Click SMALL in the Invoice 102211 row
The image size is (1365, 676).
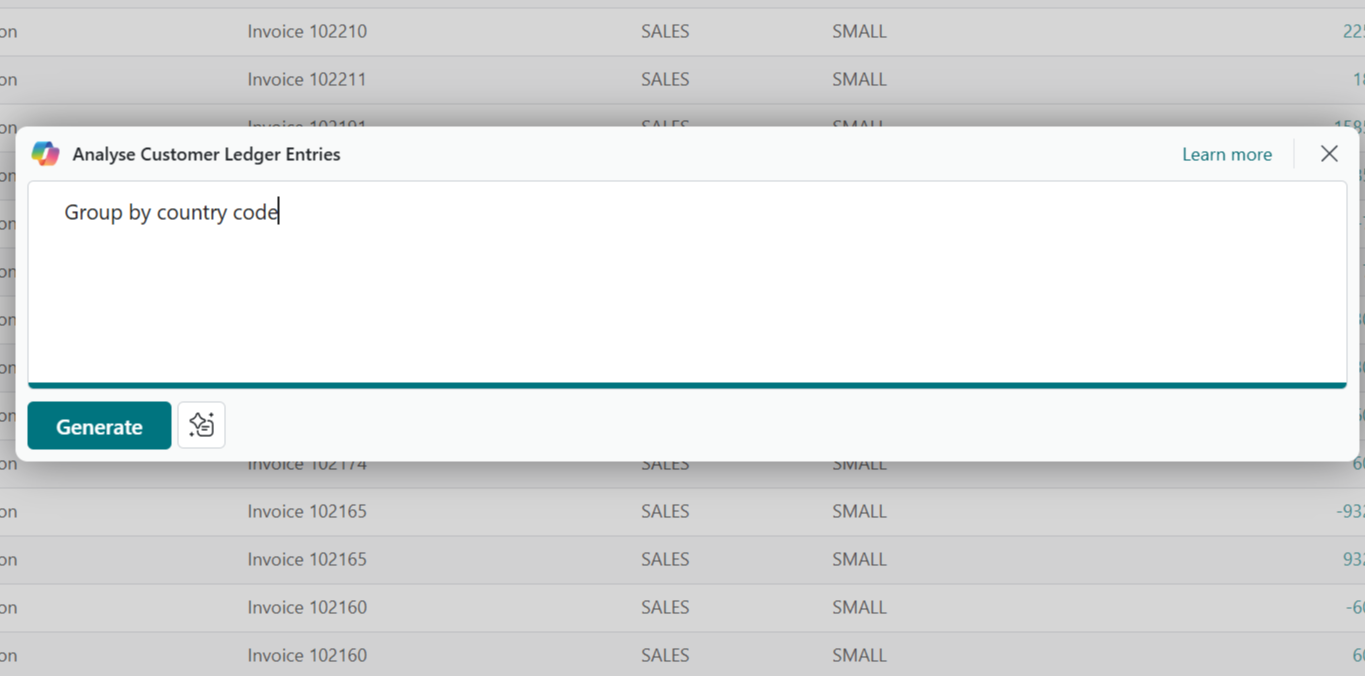point(859,80)
